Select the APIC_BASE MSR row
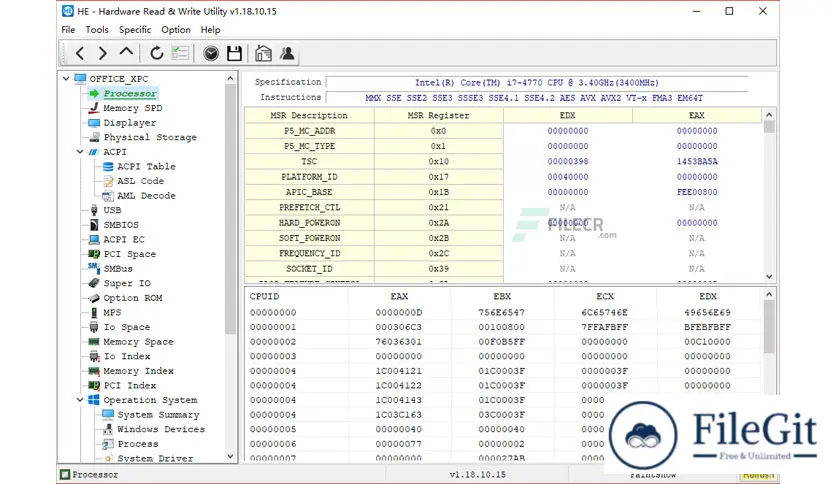 [503, 192]
